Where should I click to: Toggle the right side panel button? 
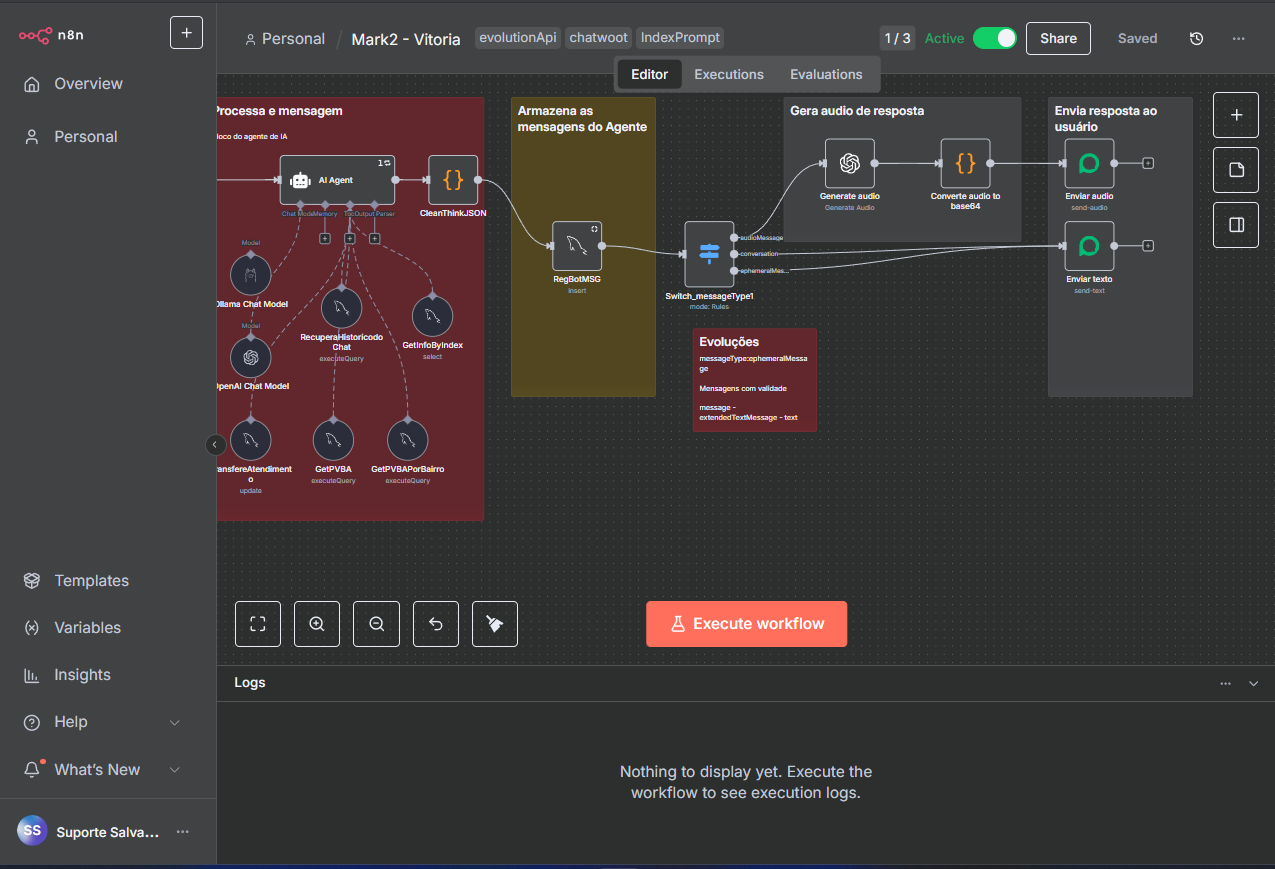click(x=1236, y=225)
